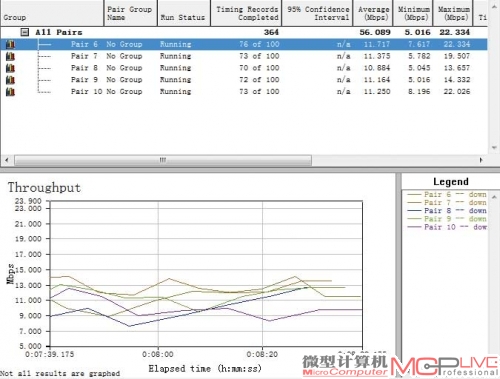500x379 pixels.
Task: Collapse the All Pairs group
Action: (x=25, y=32)
